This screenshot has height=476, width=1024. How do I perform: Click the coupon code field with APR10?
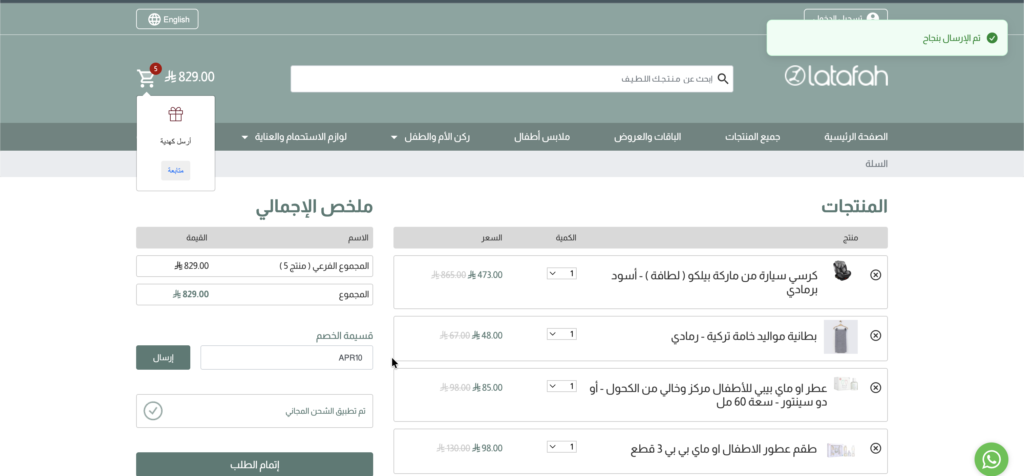287,358
